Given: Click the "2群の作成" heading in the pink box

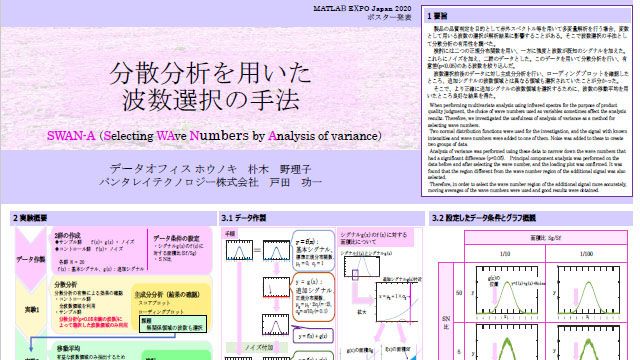Looking at the screenshot, I should 67,236.
